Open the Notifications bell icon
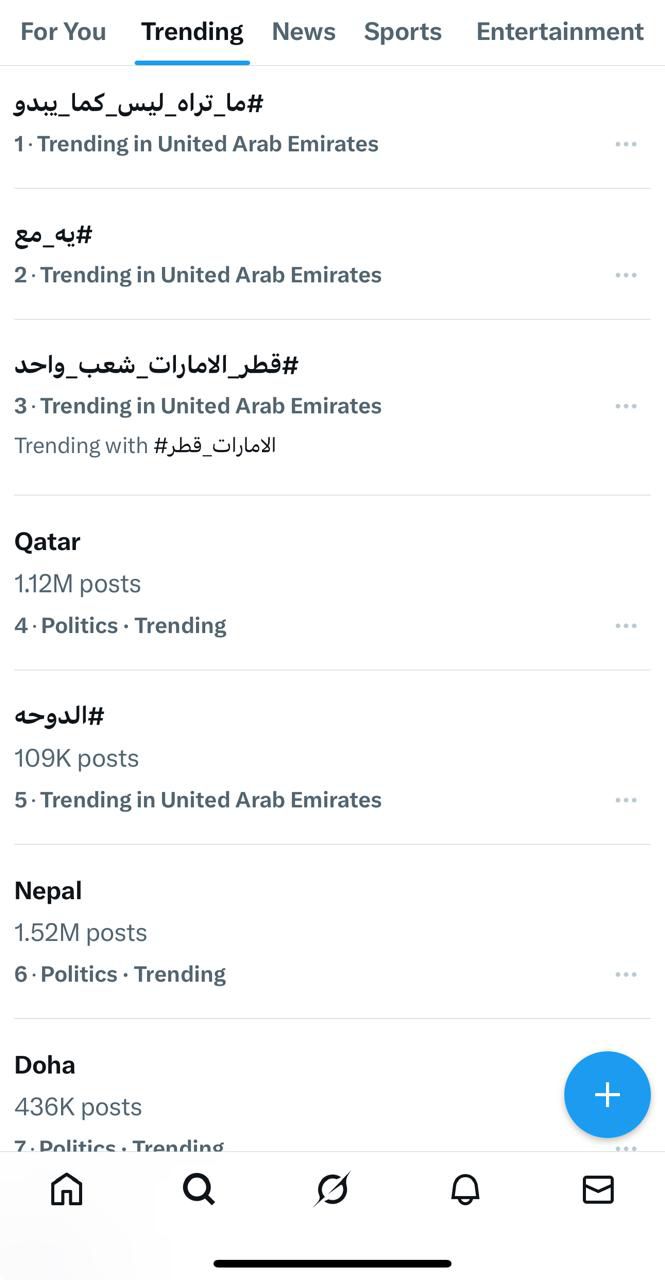 point(465,1189)
